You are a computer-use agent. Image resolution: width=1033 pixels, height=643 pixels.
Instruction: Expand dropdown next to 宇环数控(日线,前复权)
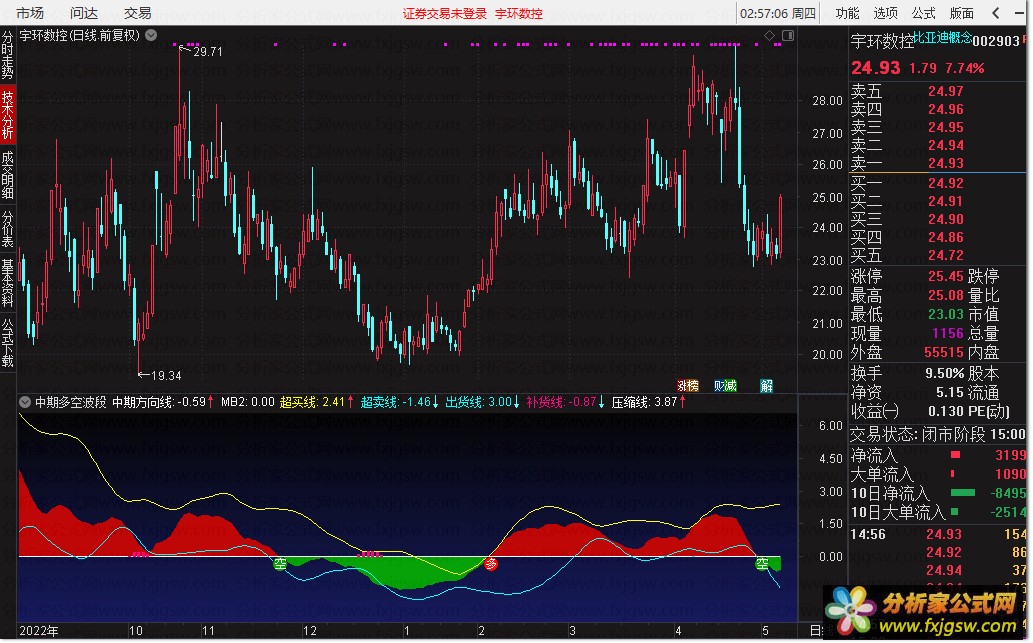click(x=151, y=35)
